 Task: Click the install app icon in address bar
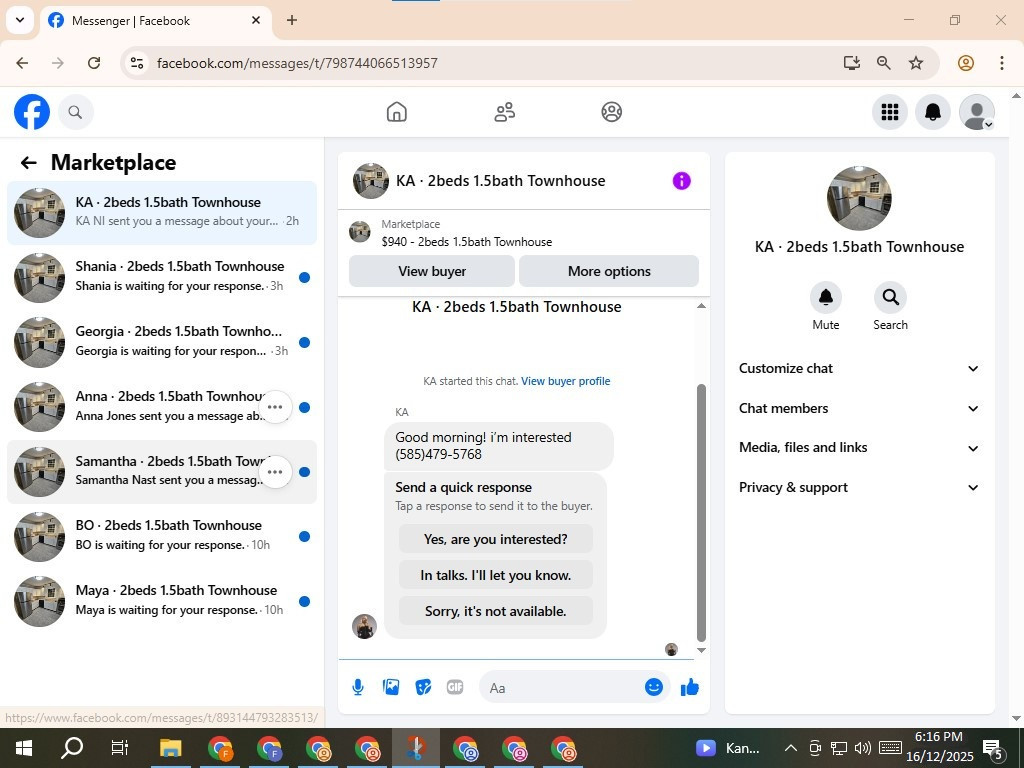coord(851,63)
